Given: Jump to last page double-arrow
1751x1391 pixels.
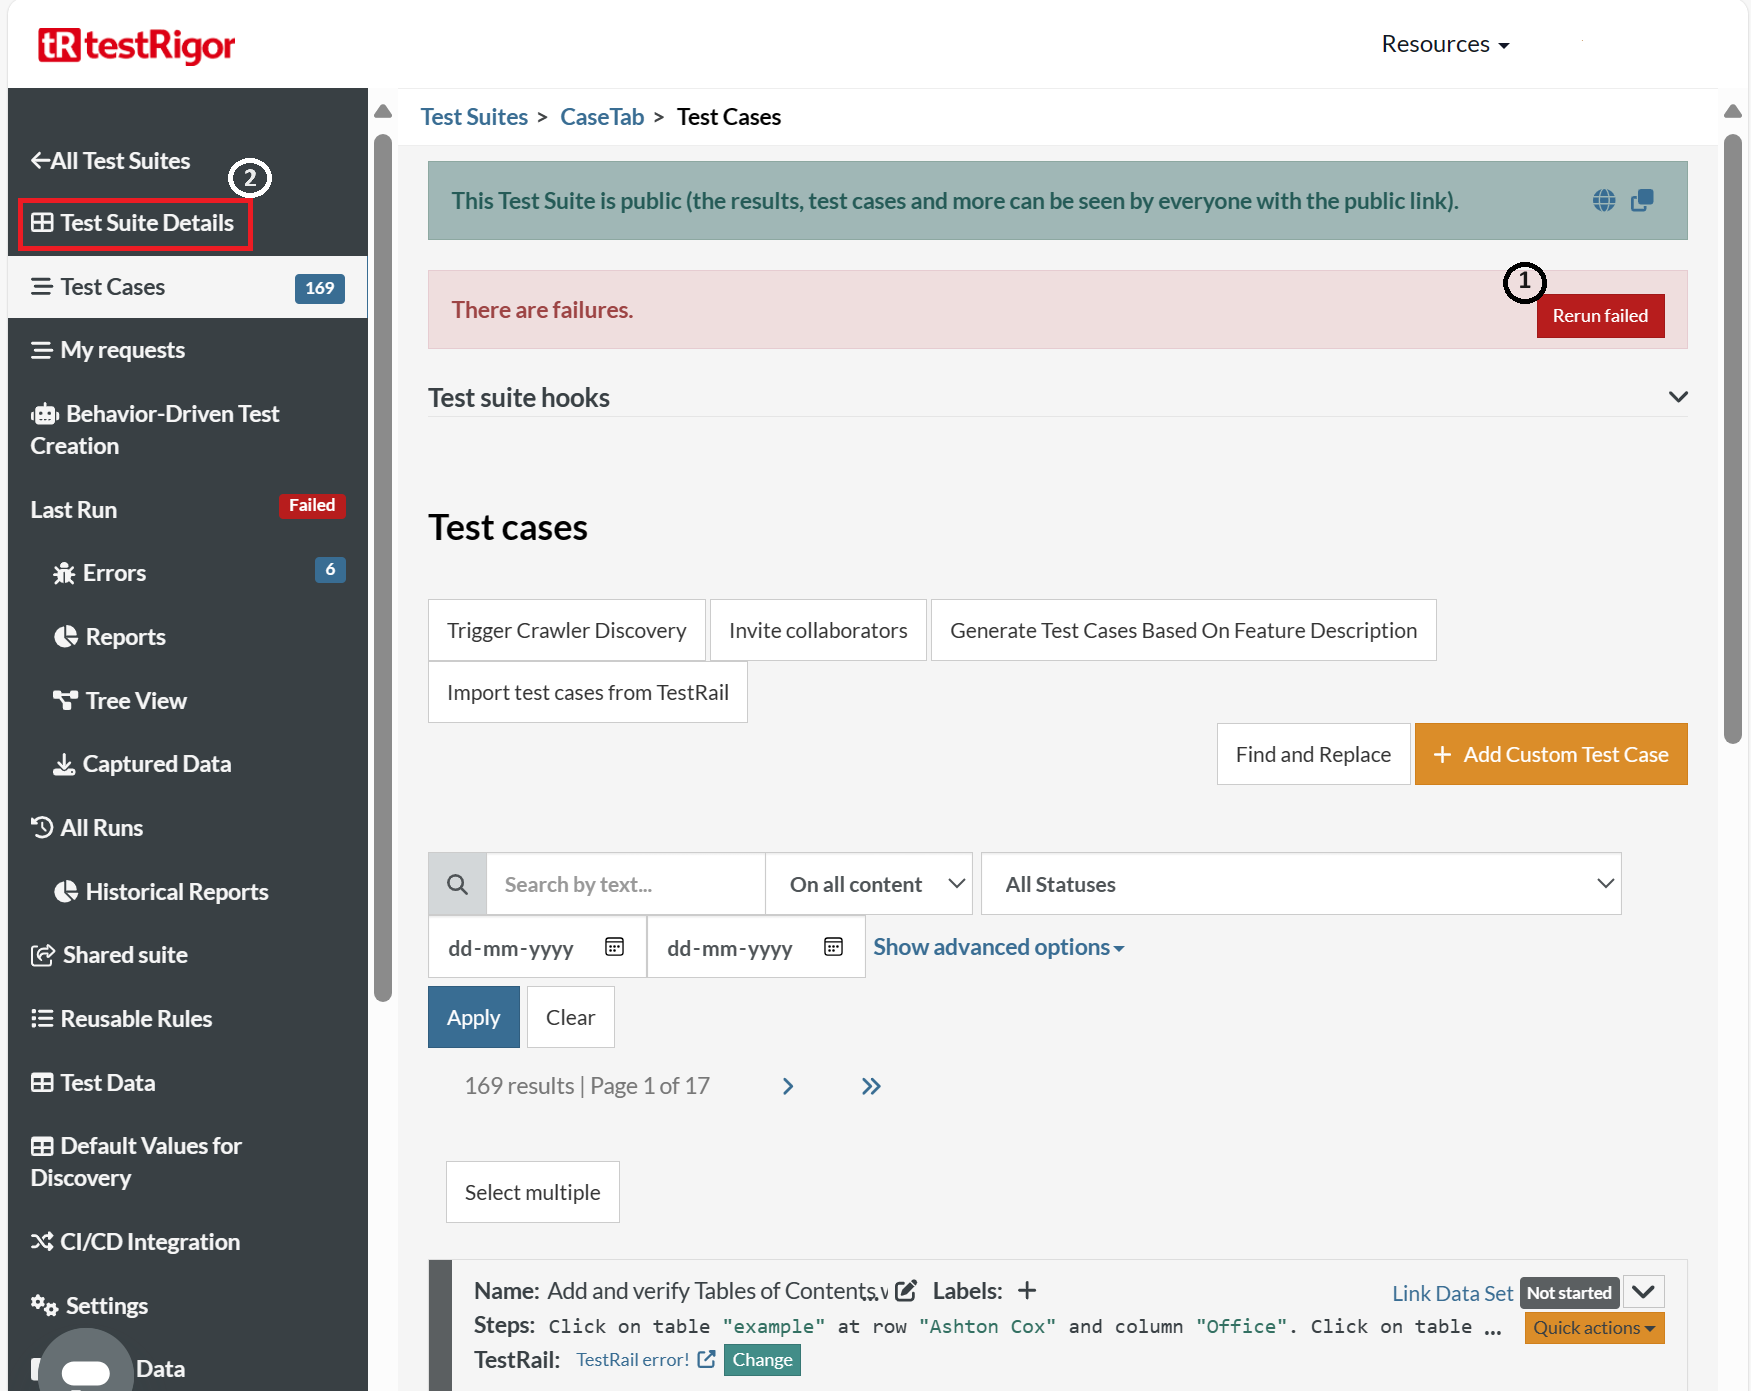Looking at the screenshot, I should [x=871, y=1086].
